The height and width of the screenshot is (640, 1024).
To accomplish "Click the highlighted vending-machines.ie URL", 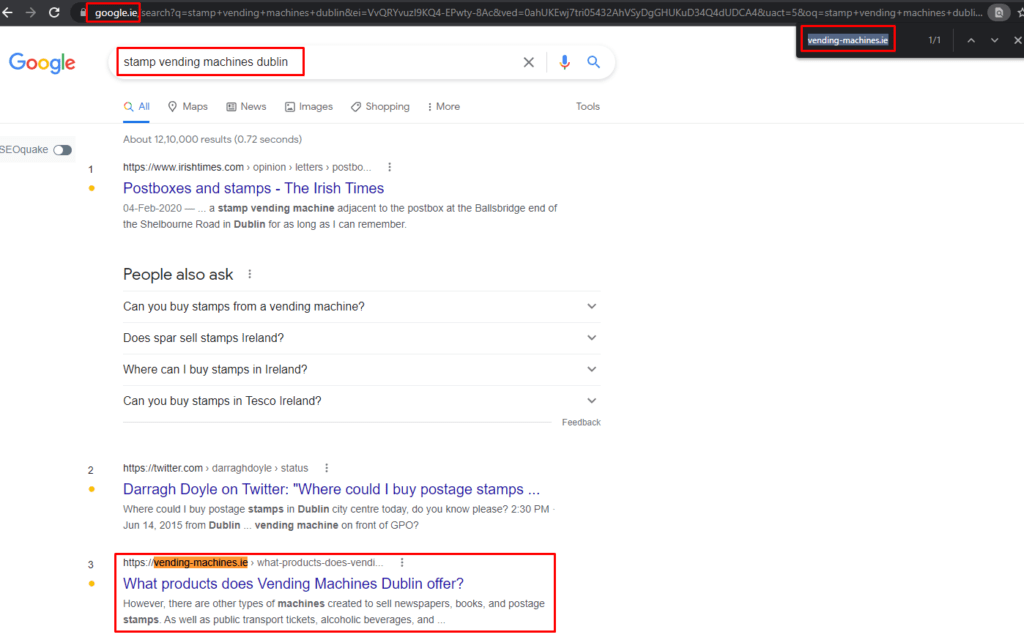I will tap(201, 562).
